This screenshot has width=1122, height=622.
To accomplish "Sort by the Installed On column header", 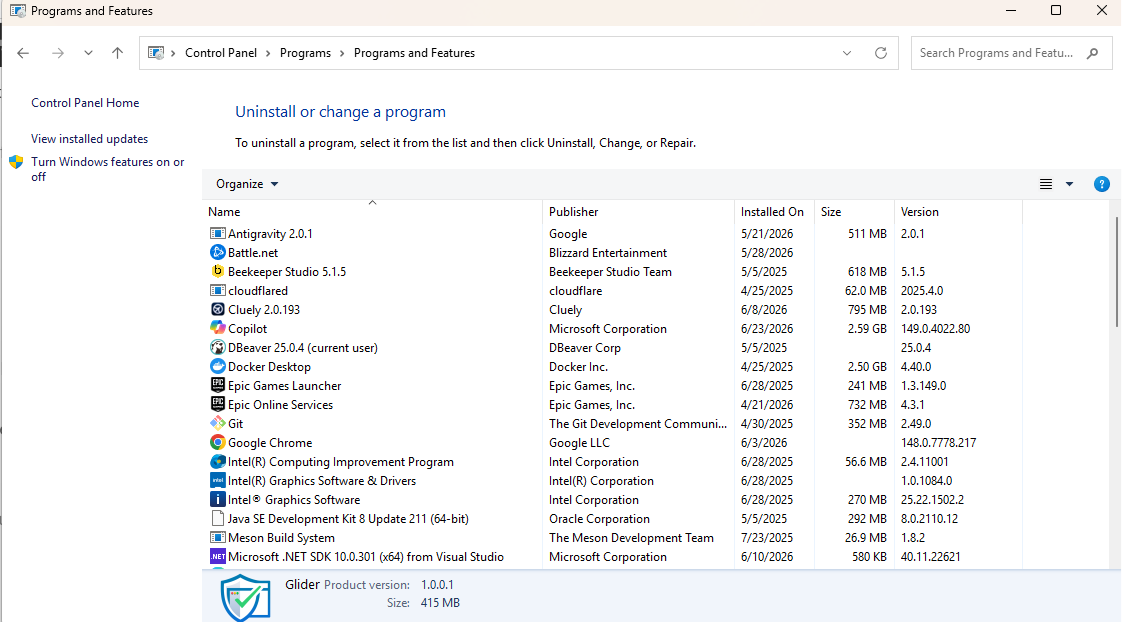I will (x=775, y=211).
